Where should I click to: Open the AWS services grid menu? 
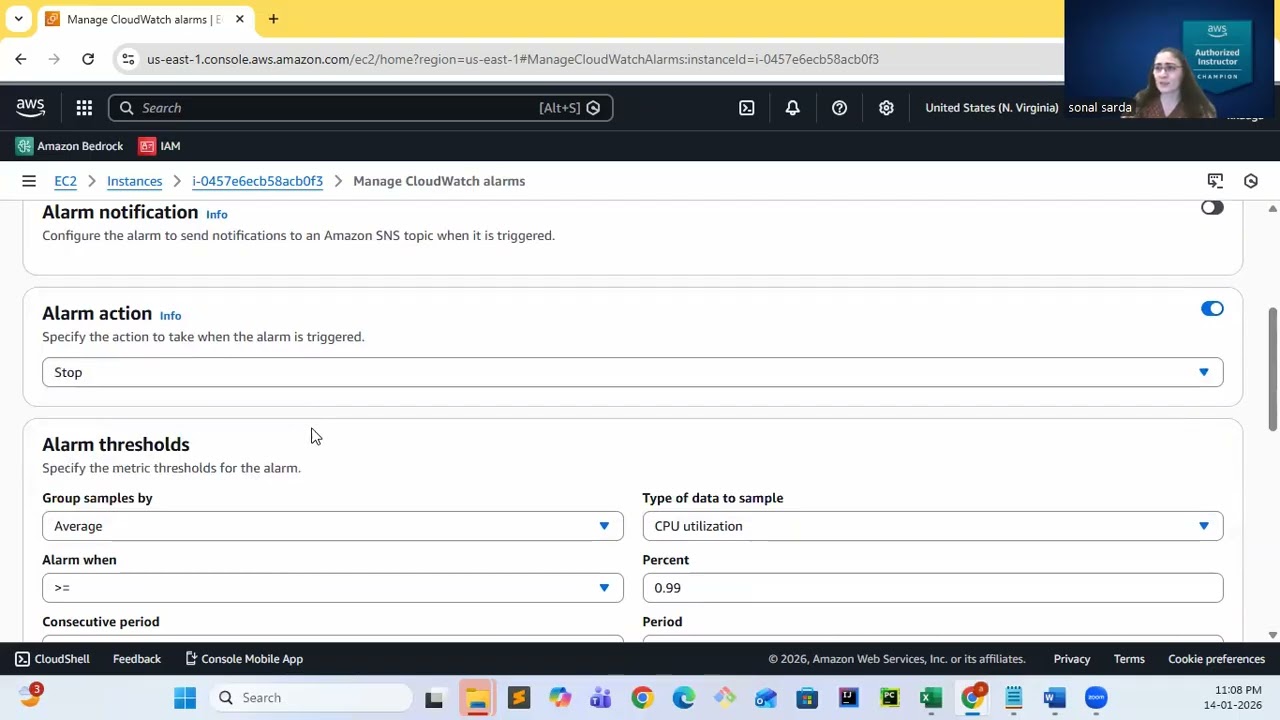pos(84,108)
